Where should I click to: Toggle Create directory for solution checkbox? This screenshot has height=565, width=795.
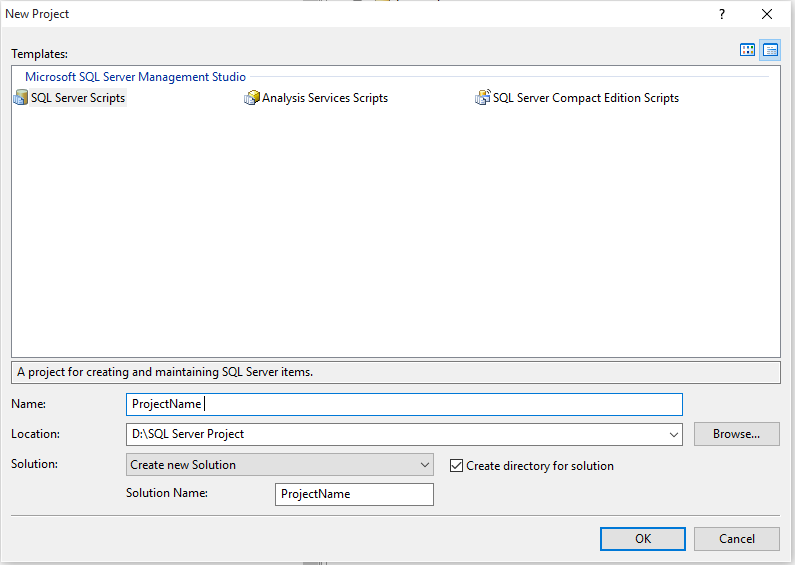[456, 466]
